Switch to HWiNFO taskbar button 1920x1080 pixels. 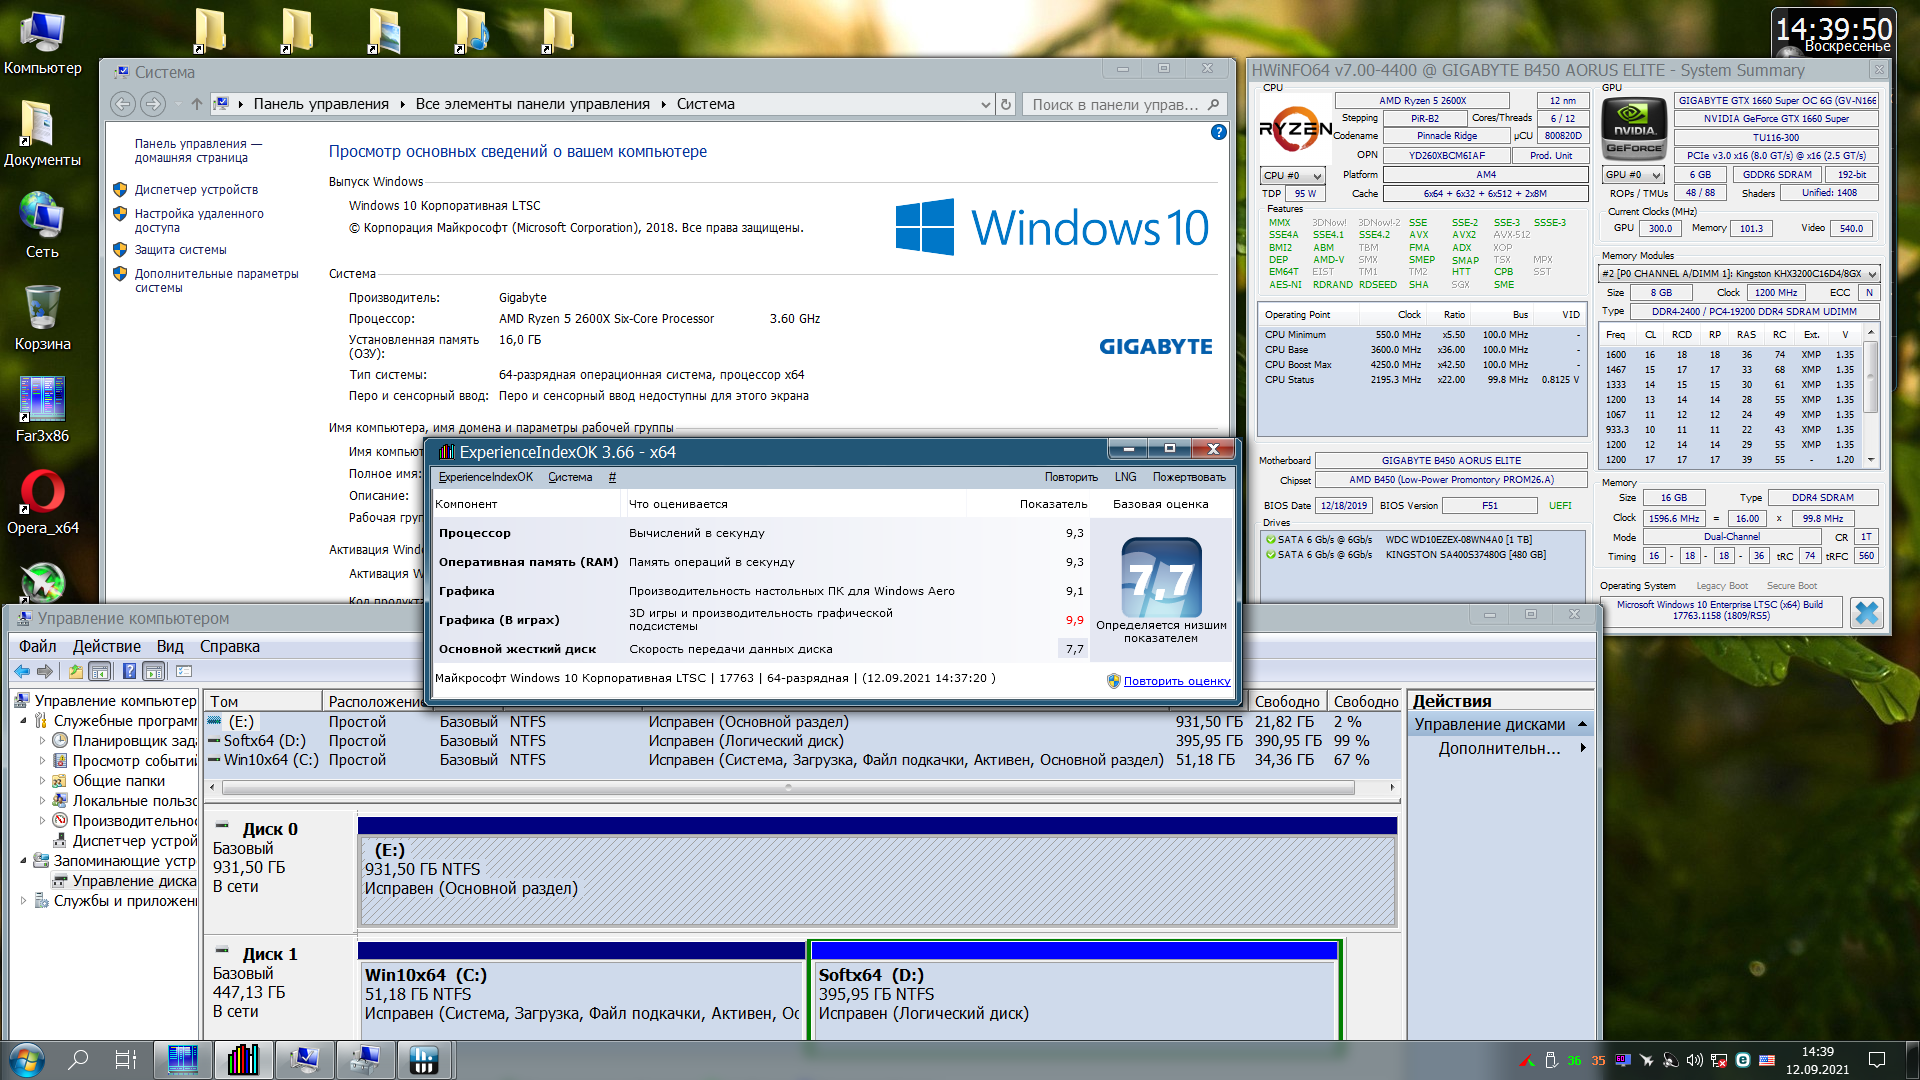click(x=424, y=1060)
